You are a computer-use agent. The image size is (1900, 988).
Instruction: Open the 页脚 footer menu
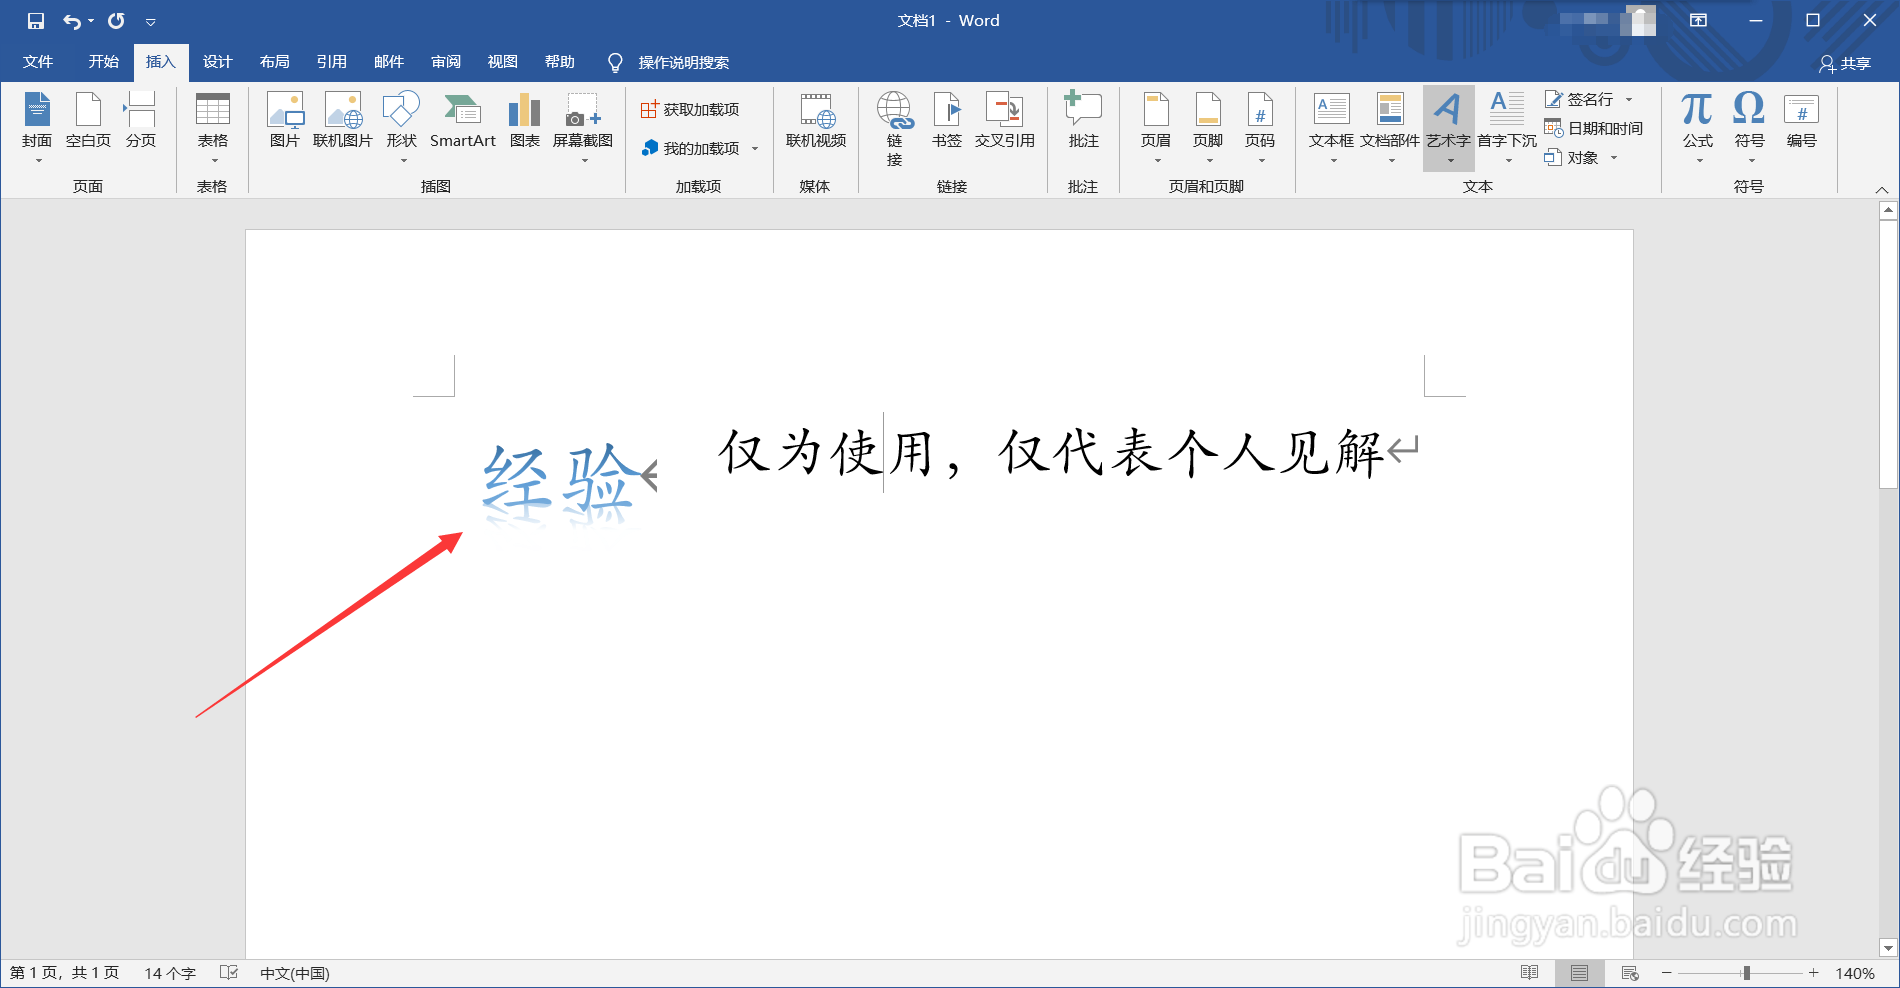pyautogui.click(x=1208, y=127)
